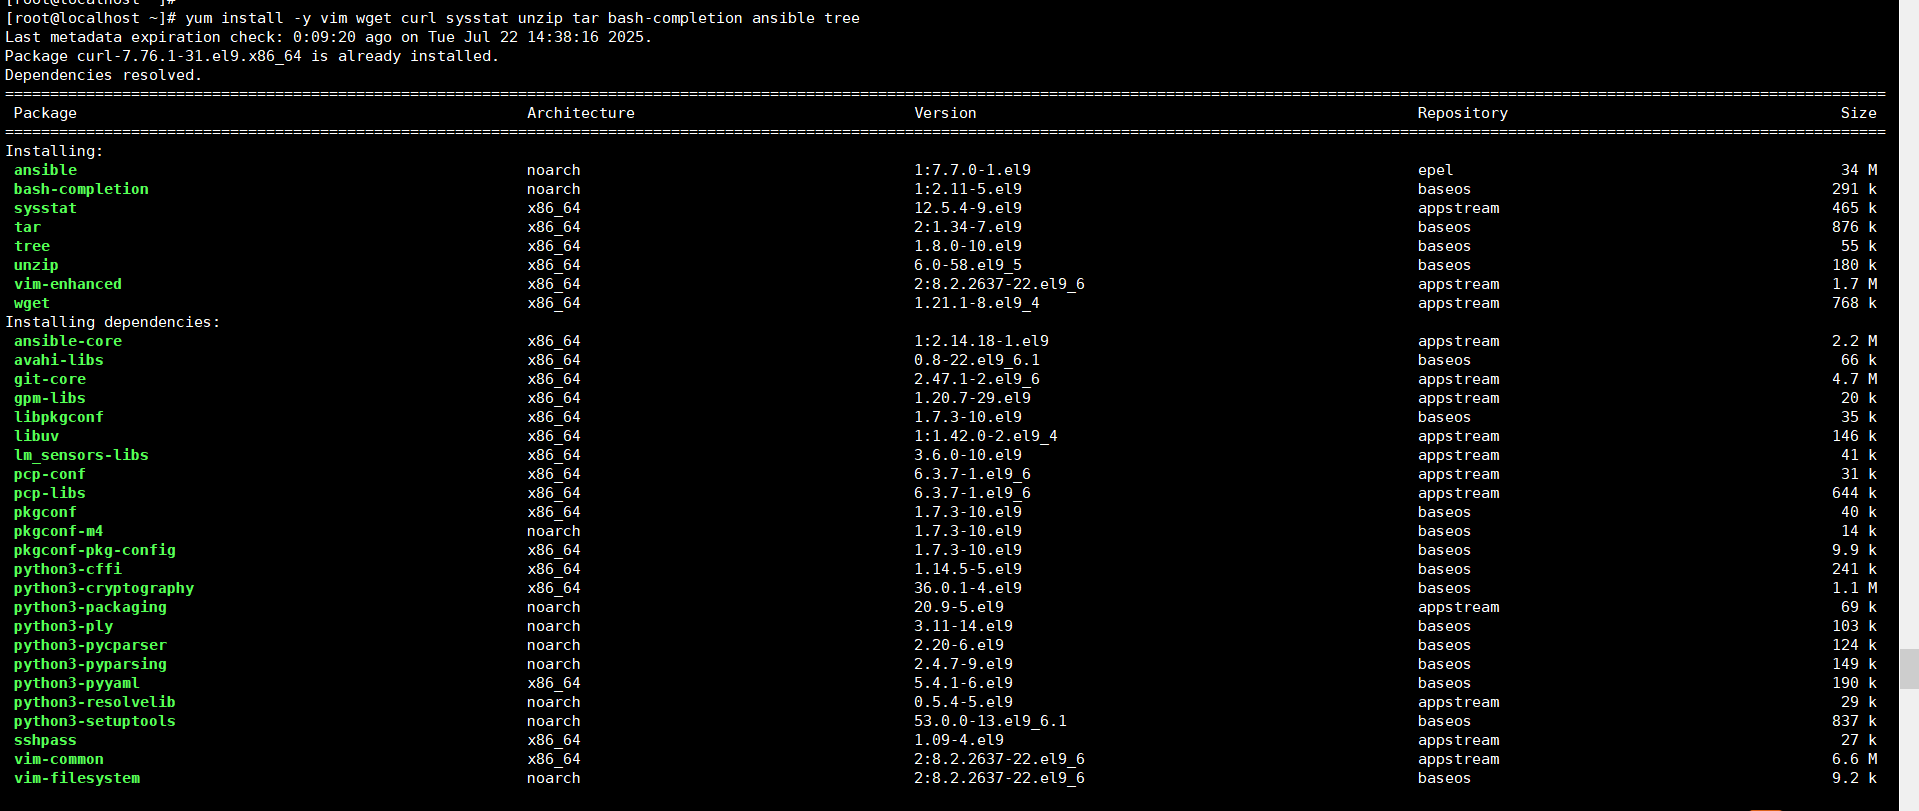
Task: Click version '12.5.4-9.el9' of sysstat
Action: pyautogui.click(x=968, y=208)
